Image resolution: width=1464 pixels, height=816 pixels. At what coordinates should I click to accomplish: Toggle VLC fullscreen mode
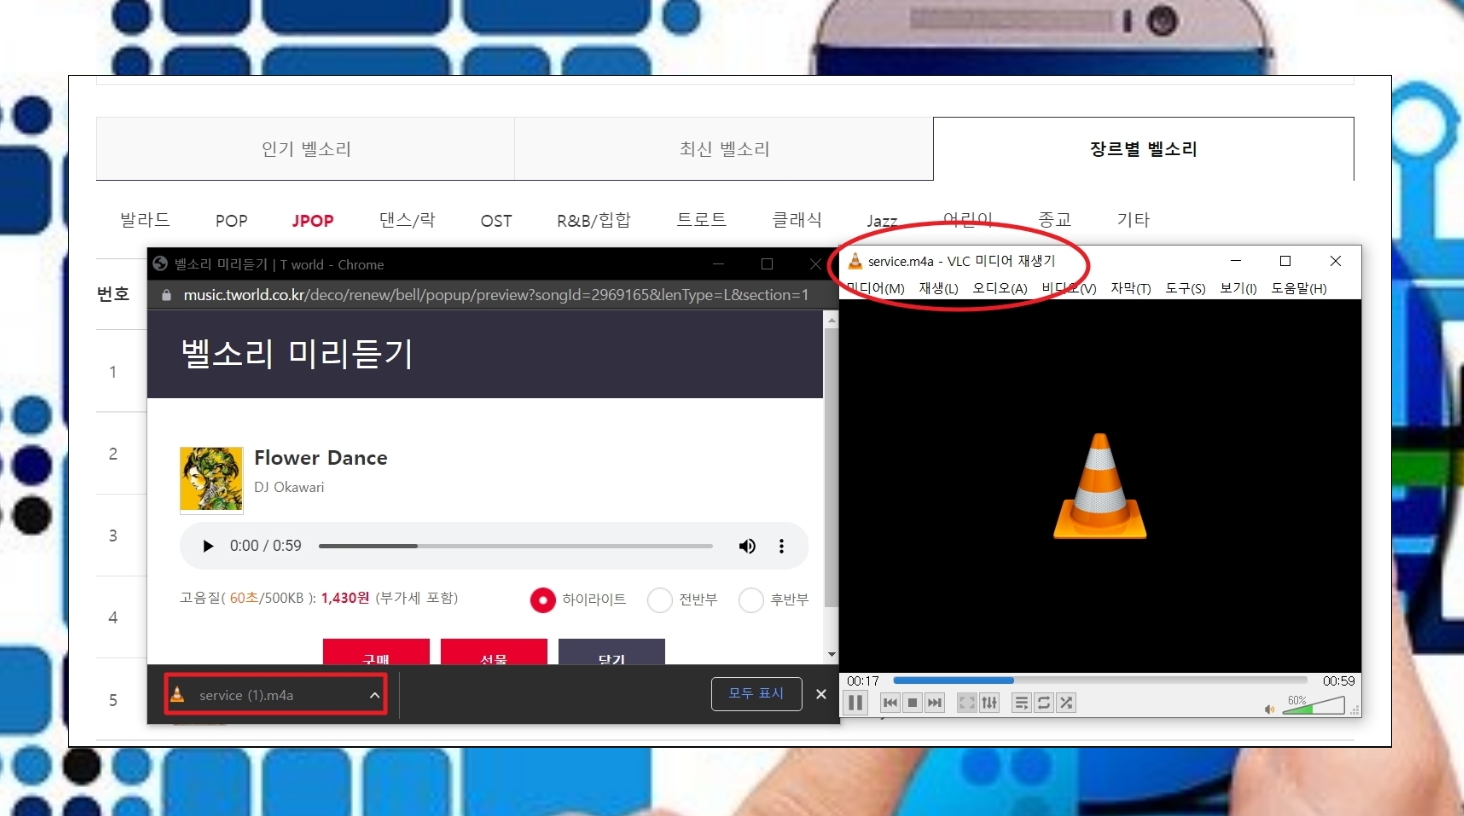(x=967, y=703)
